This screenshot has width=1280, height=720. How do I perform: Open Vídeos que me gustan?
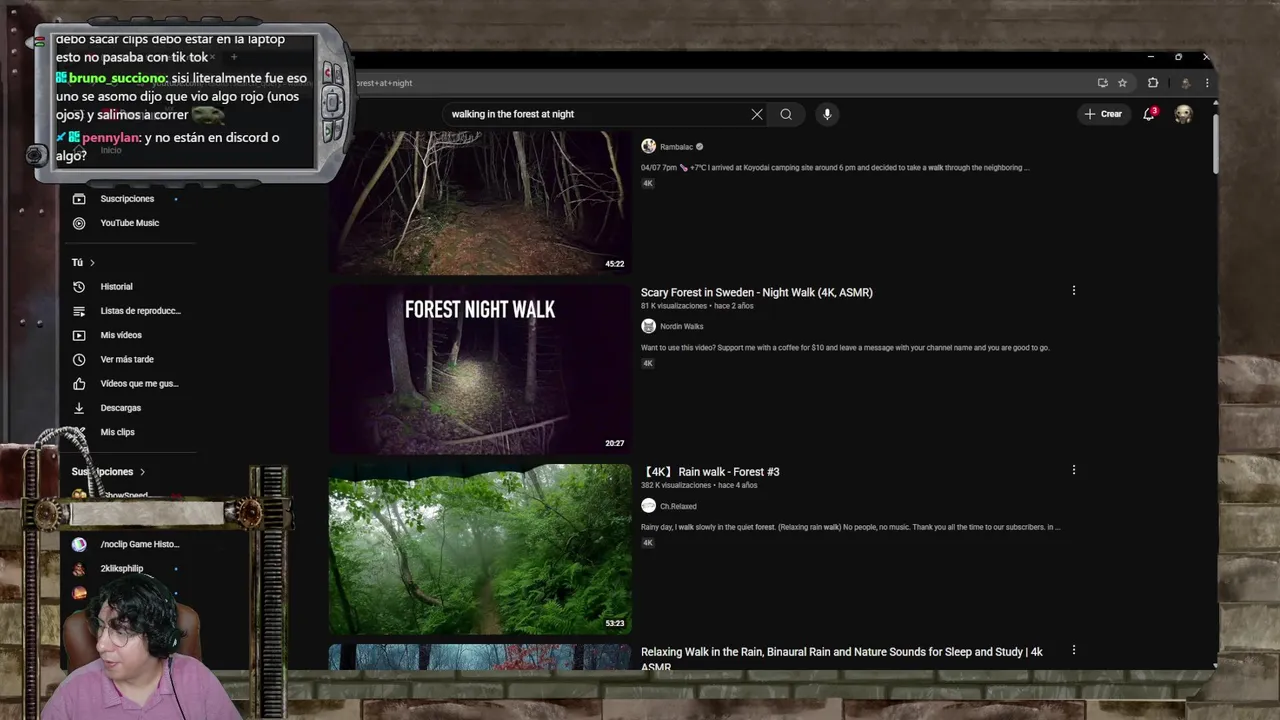tap(139, 384)
